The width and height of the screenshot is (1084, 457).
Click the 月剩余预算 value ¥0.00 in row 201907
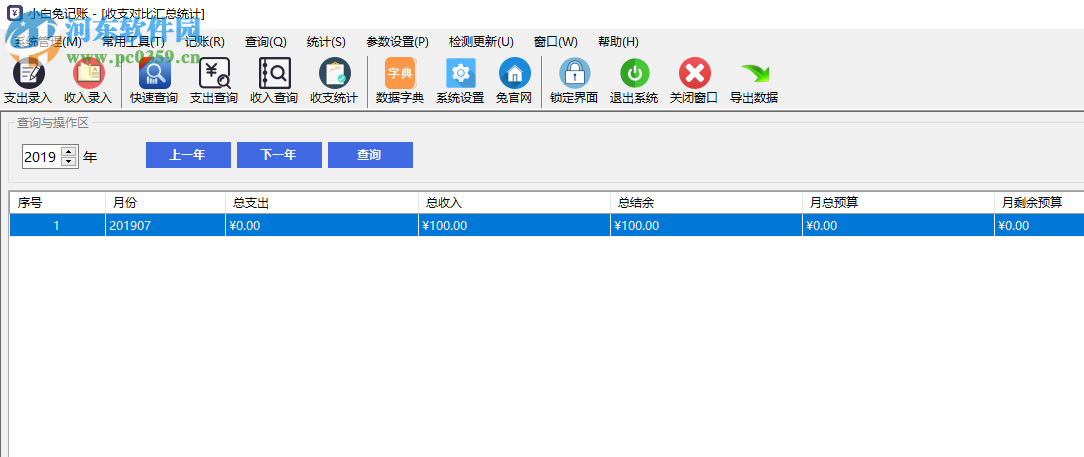(1040, 225)
